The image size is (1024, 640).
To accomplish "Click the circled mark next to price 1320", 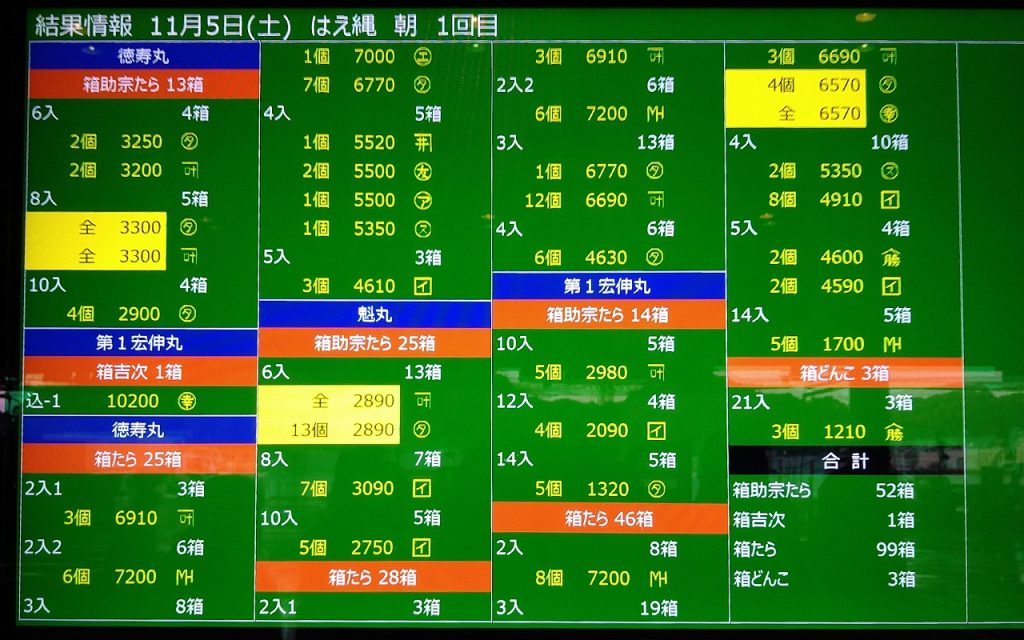I will point(656,489).
